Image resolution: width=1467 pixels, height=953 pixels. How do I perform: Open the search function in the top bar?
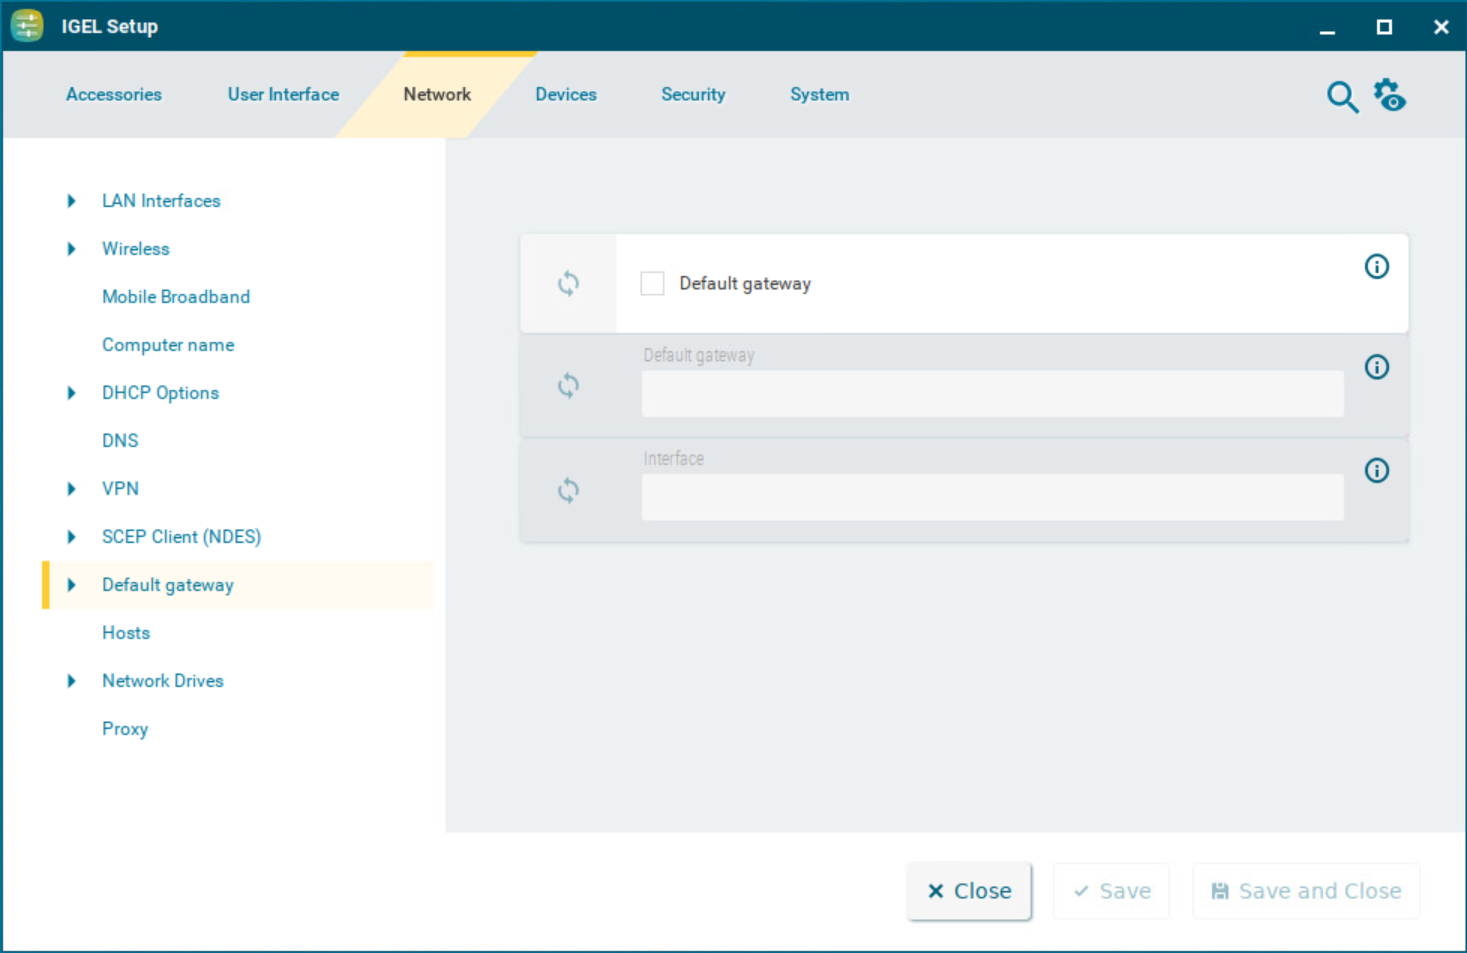pyautogui.click(x=1342, y=97)
